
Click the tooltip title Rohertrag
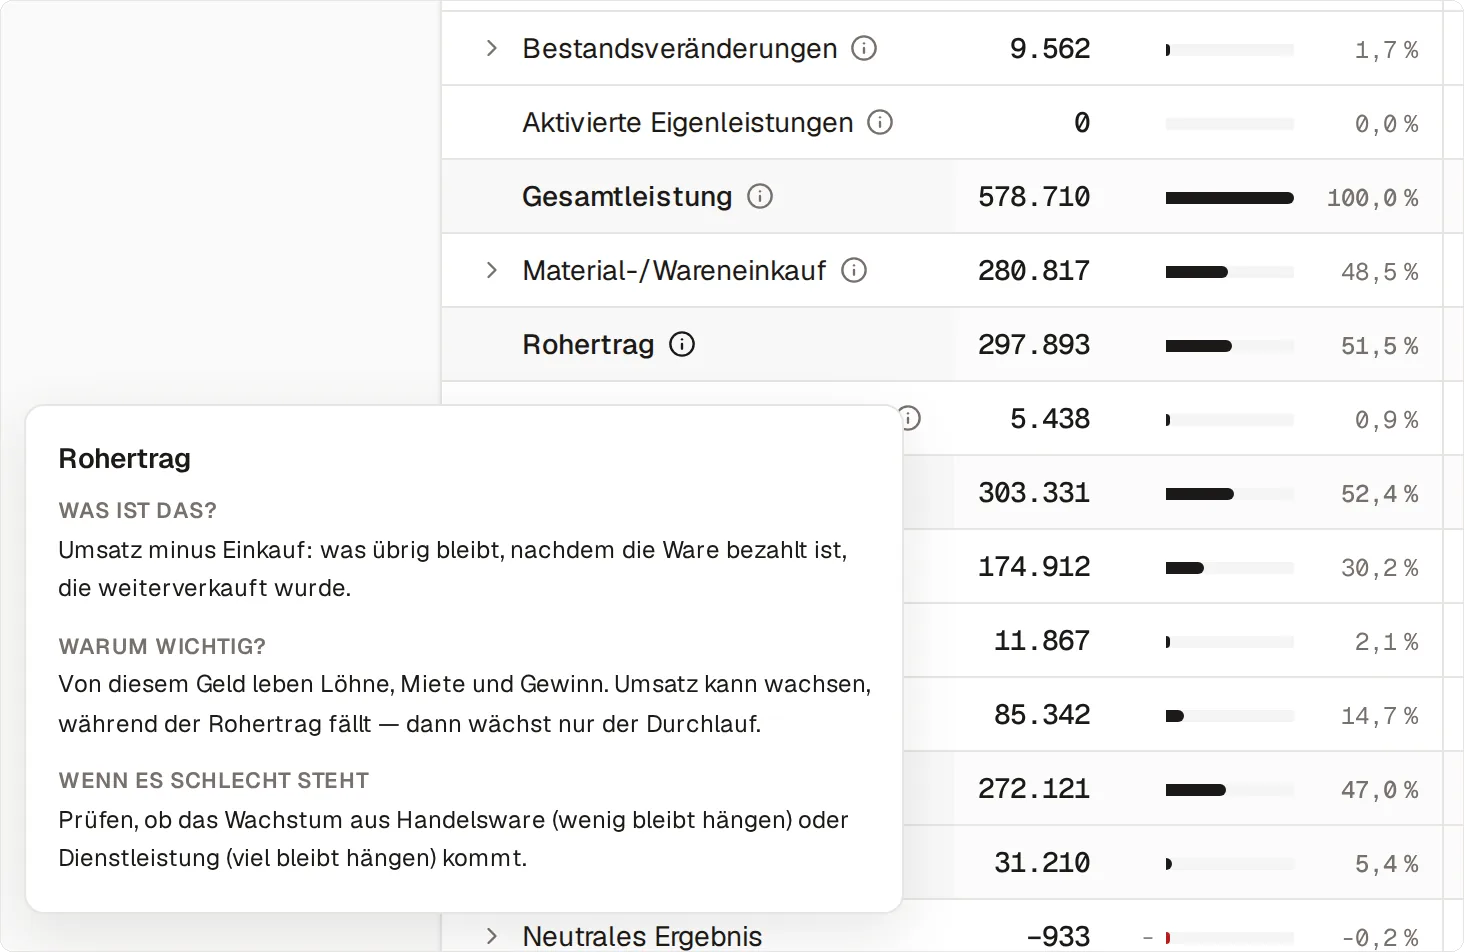(125, 458)
